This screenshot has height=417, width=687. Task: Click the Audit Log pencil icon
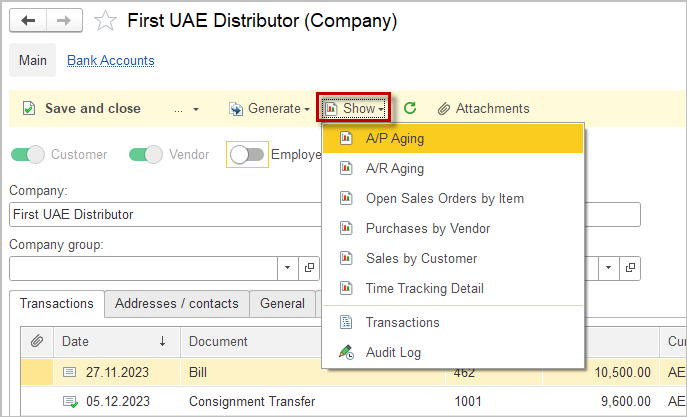point(346,352)
